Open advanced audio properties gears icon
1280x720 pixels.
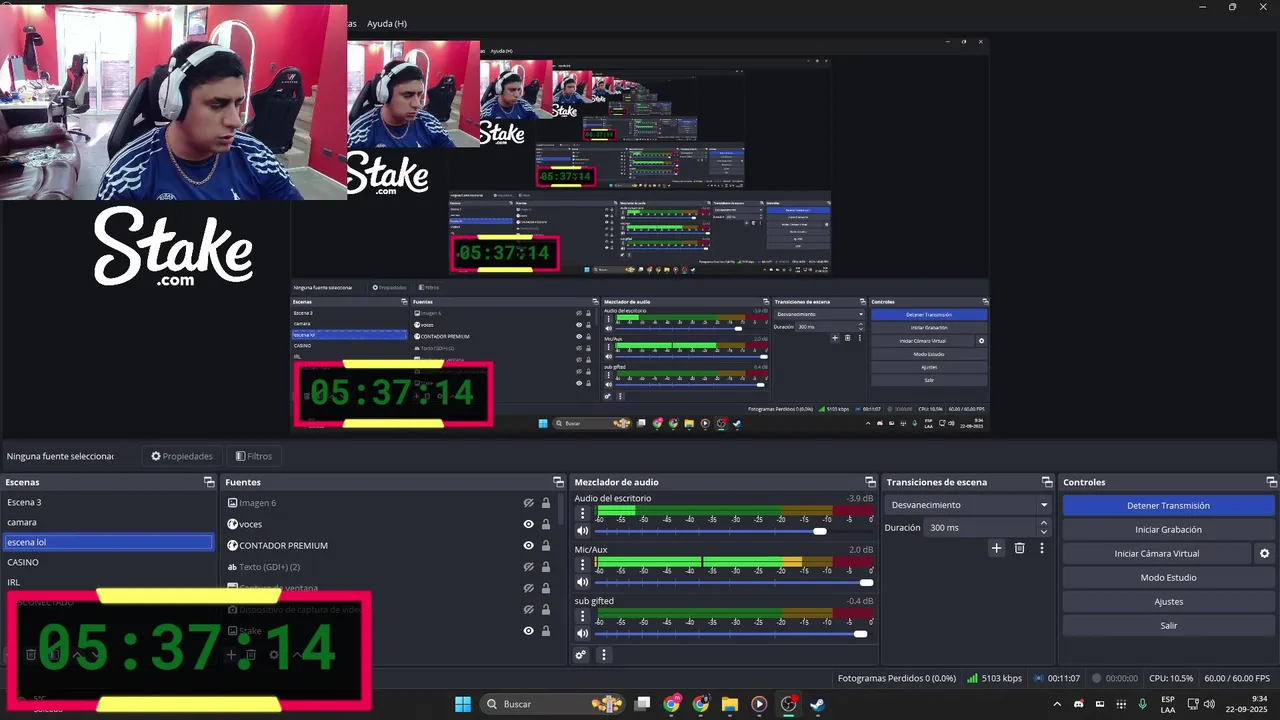[x=580, y=655]
